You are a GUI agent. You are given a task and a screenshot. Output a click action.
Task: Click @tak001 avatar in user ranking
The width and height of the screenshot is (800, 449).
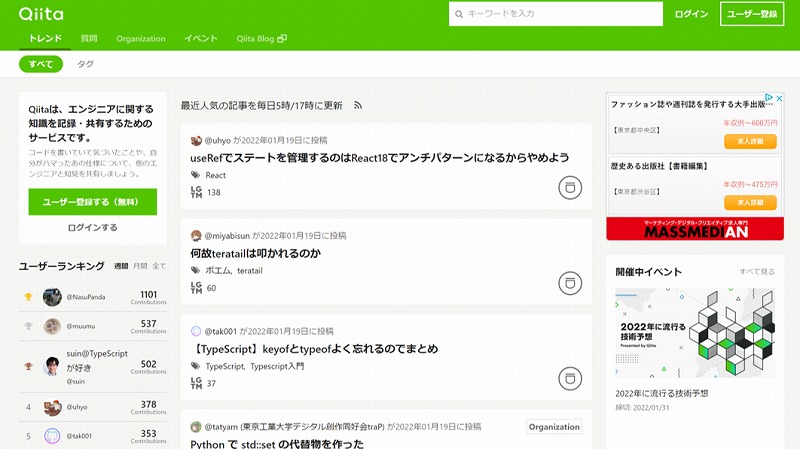point(52,436)
